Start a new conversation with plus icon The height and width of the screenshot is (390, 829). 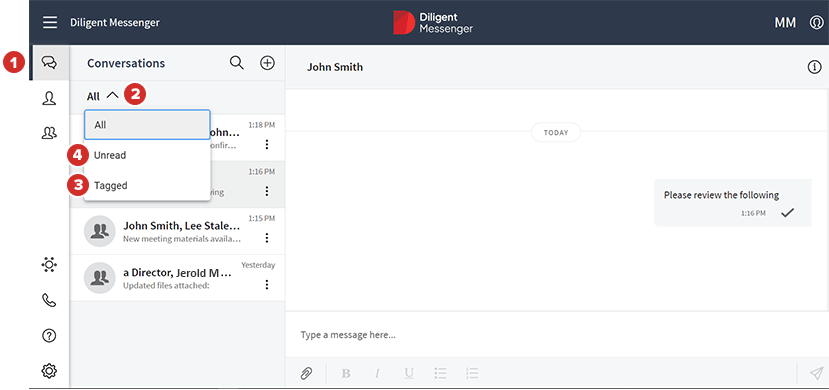pyautogui.click(x=268, y=63)
